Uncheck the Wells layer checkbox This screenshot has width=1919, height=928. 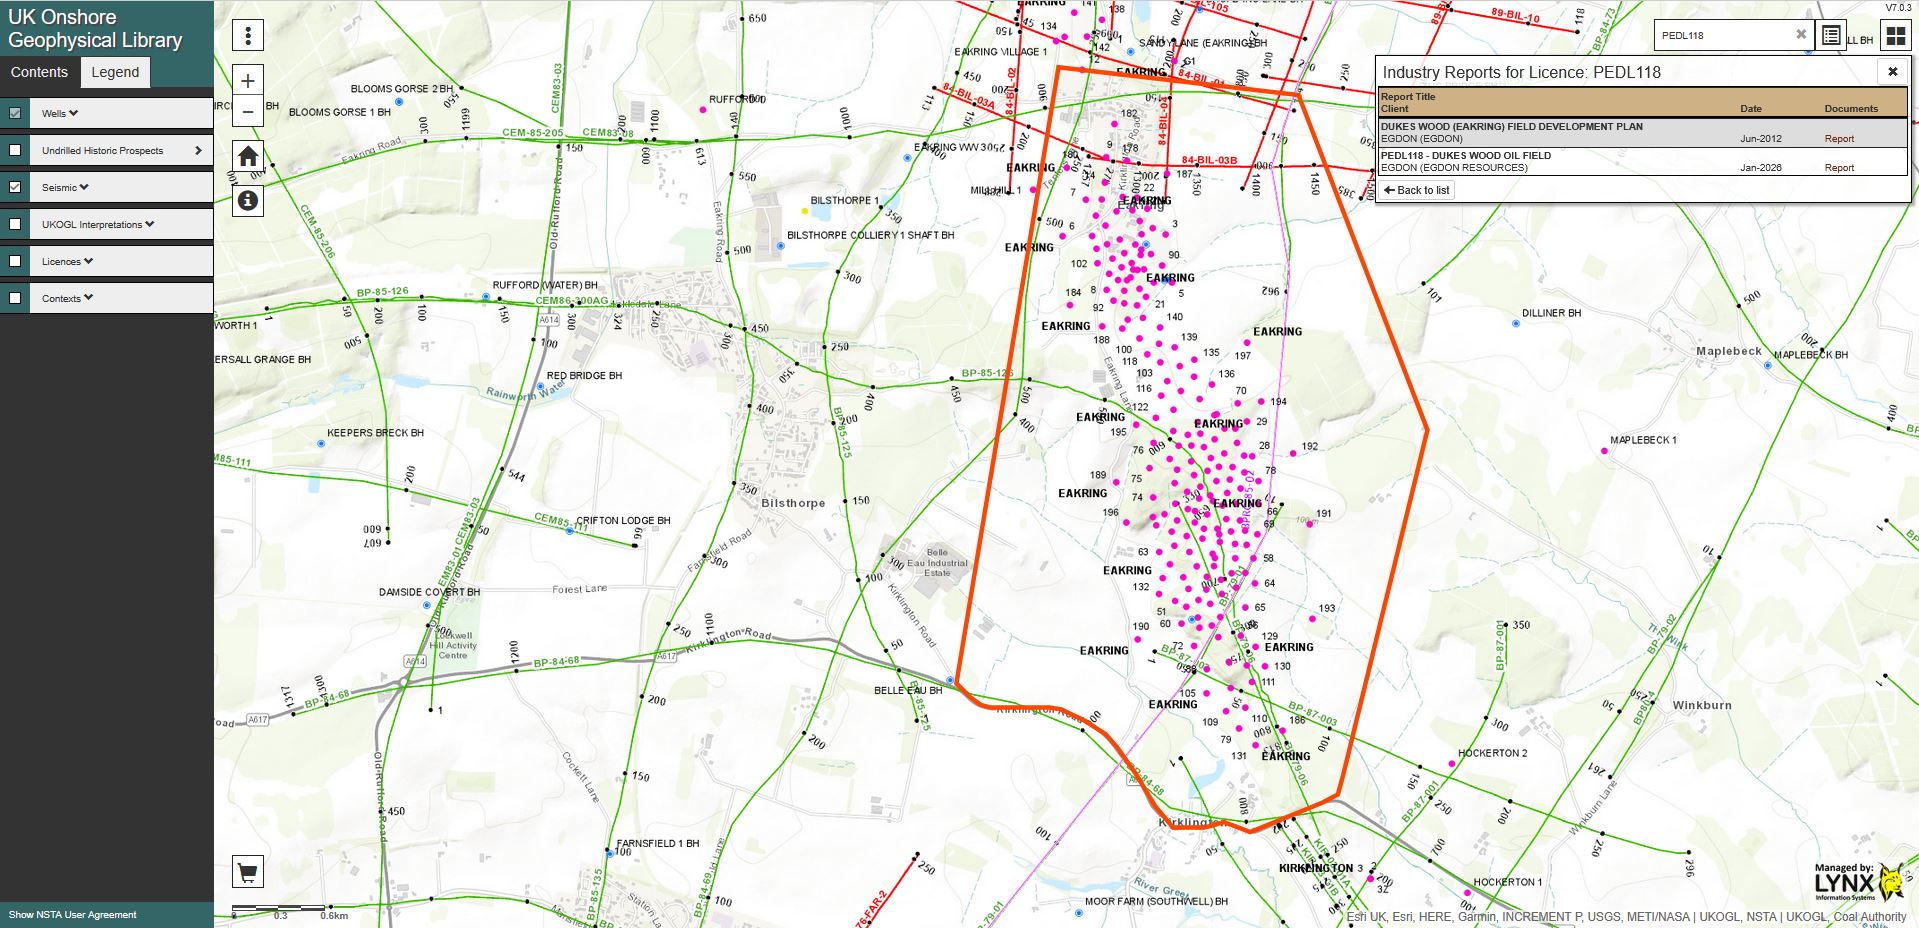coord(15,114)
